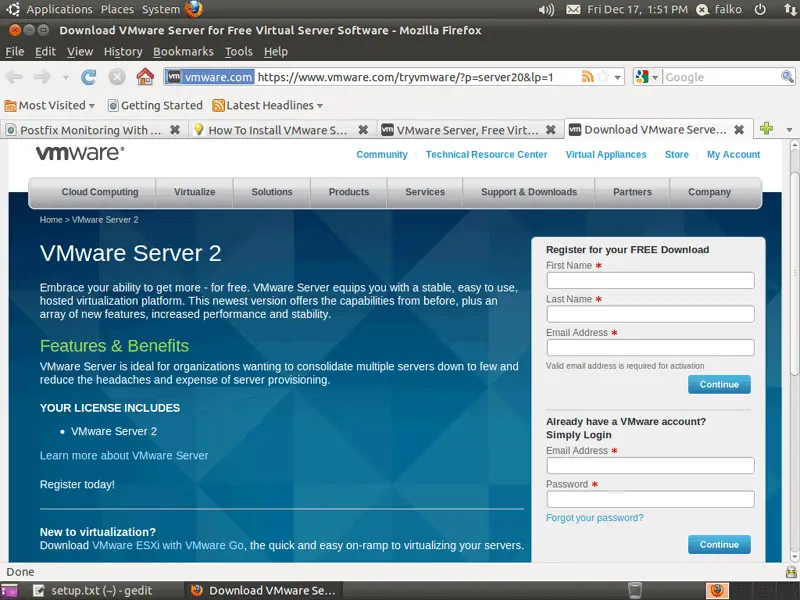Viewport: 800px width, 600px height.
Task: Click the Firefox icon in bottom panel tray
Action: (x=717, y=590)
